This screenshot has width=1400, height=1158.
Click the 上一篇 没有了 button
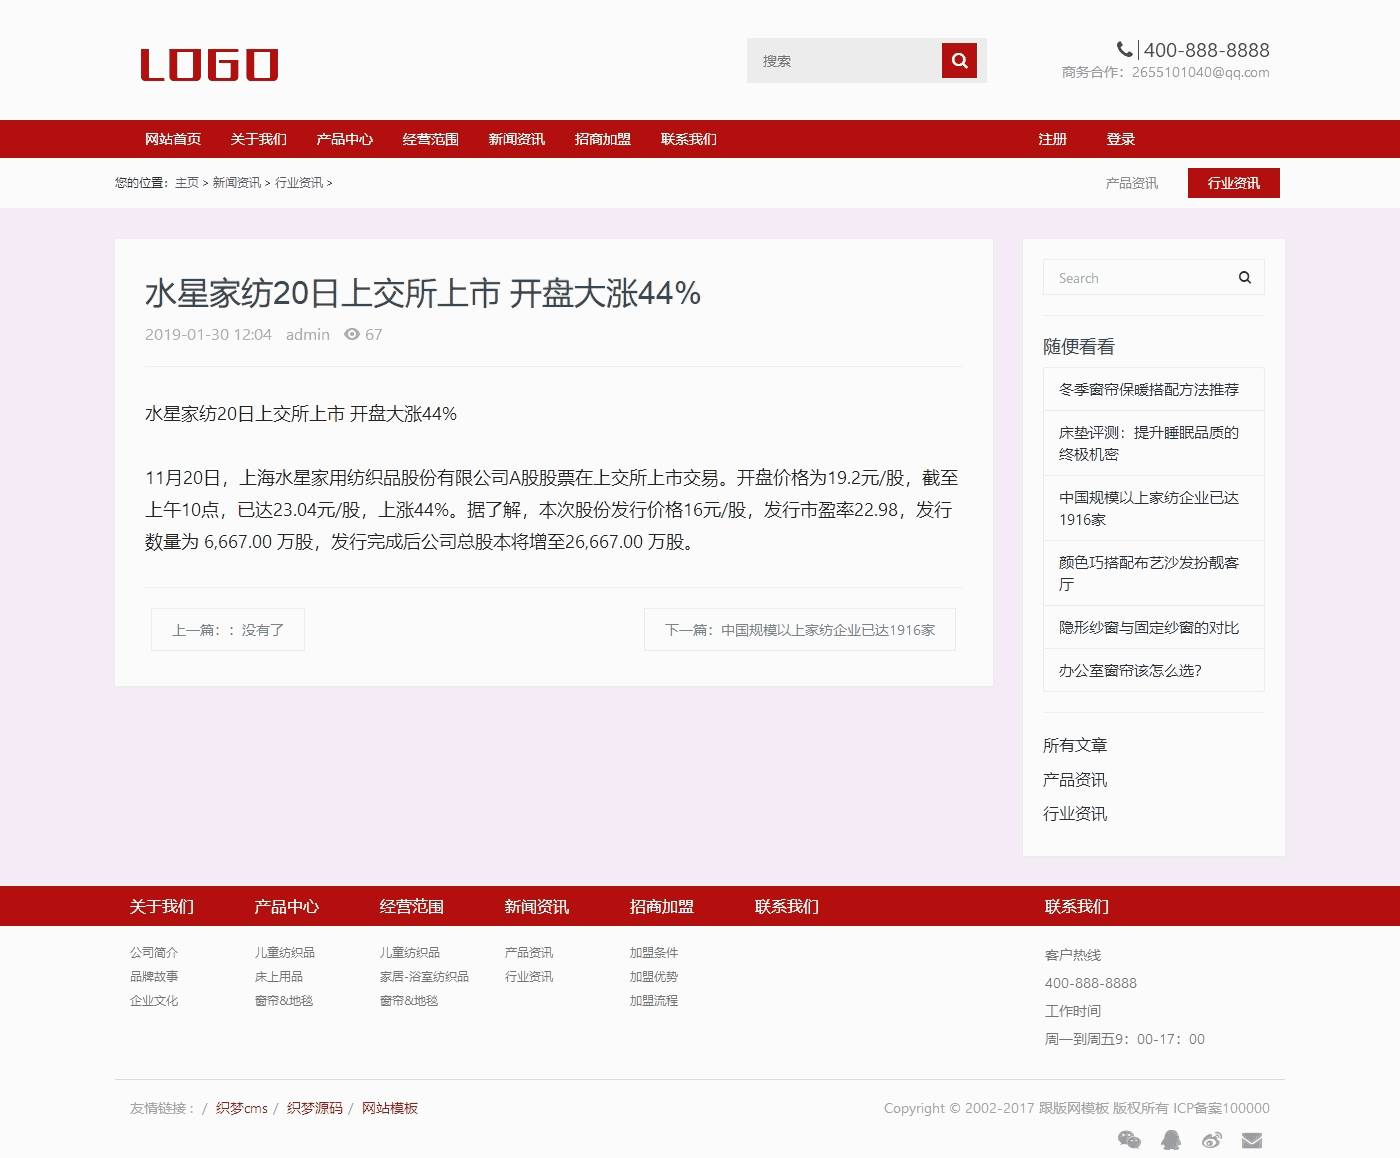coord(228,630)
